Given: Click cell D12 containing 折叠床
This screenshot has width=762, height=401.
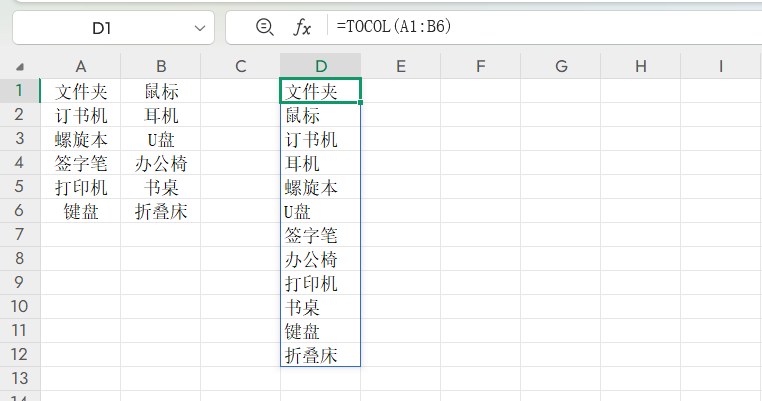Looking at the screenshot, I should pyautogui.click(x=321, y=354).
